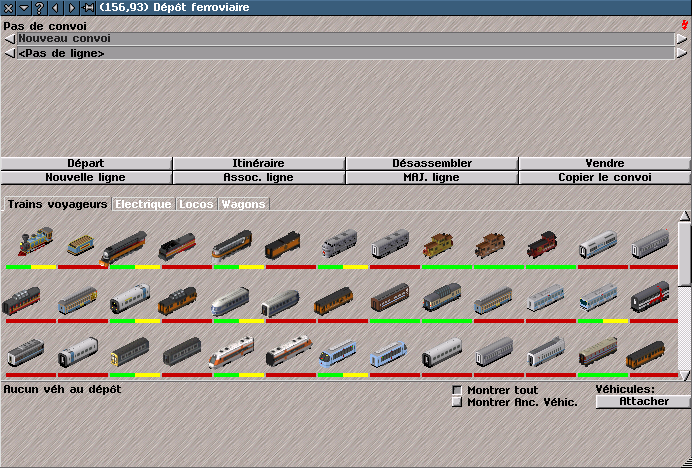Click the help question mark icon

(40, 7)
